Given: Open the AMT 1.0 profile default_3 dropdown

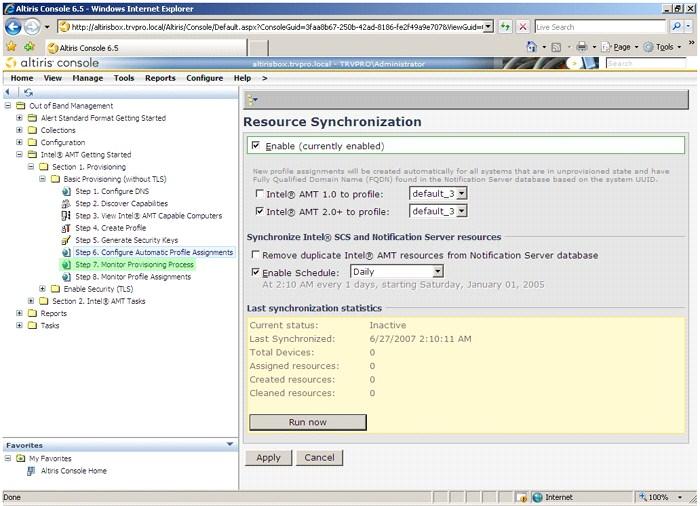Looking at the screenshot, I should pos(462,193).
